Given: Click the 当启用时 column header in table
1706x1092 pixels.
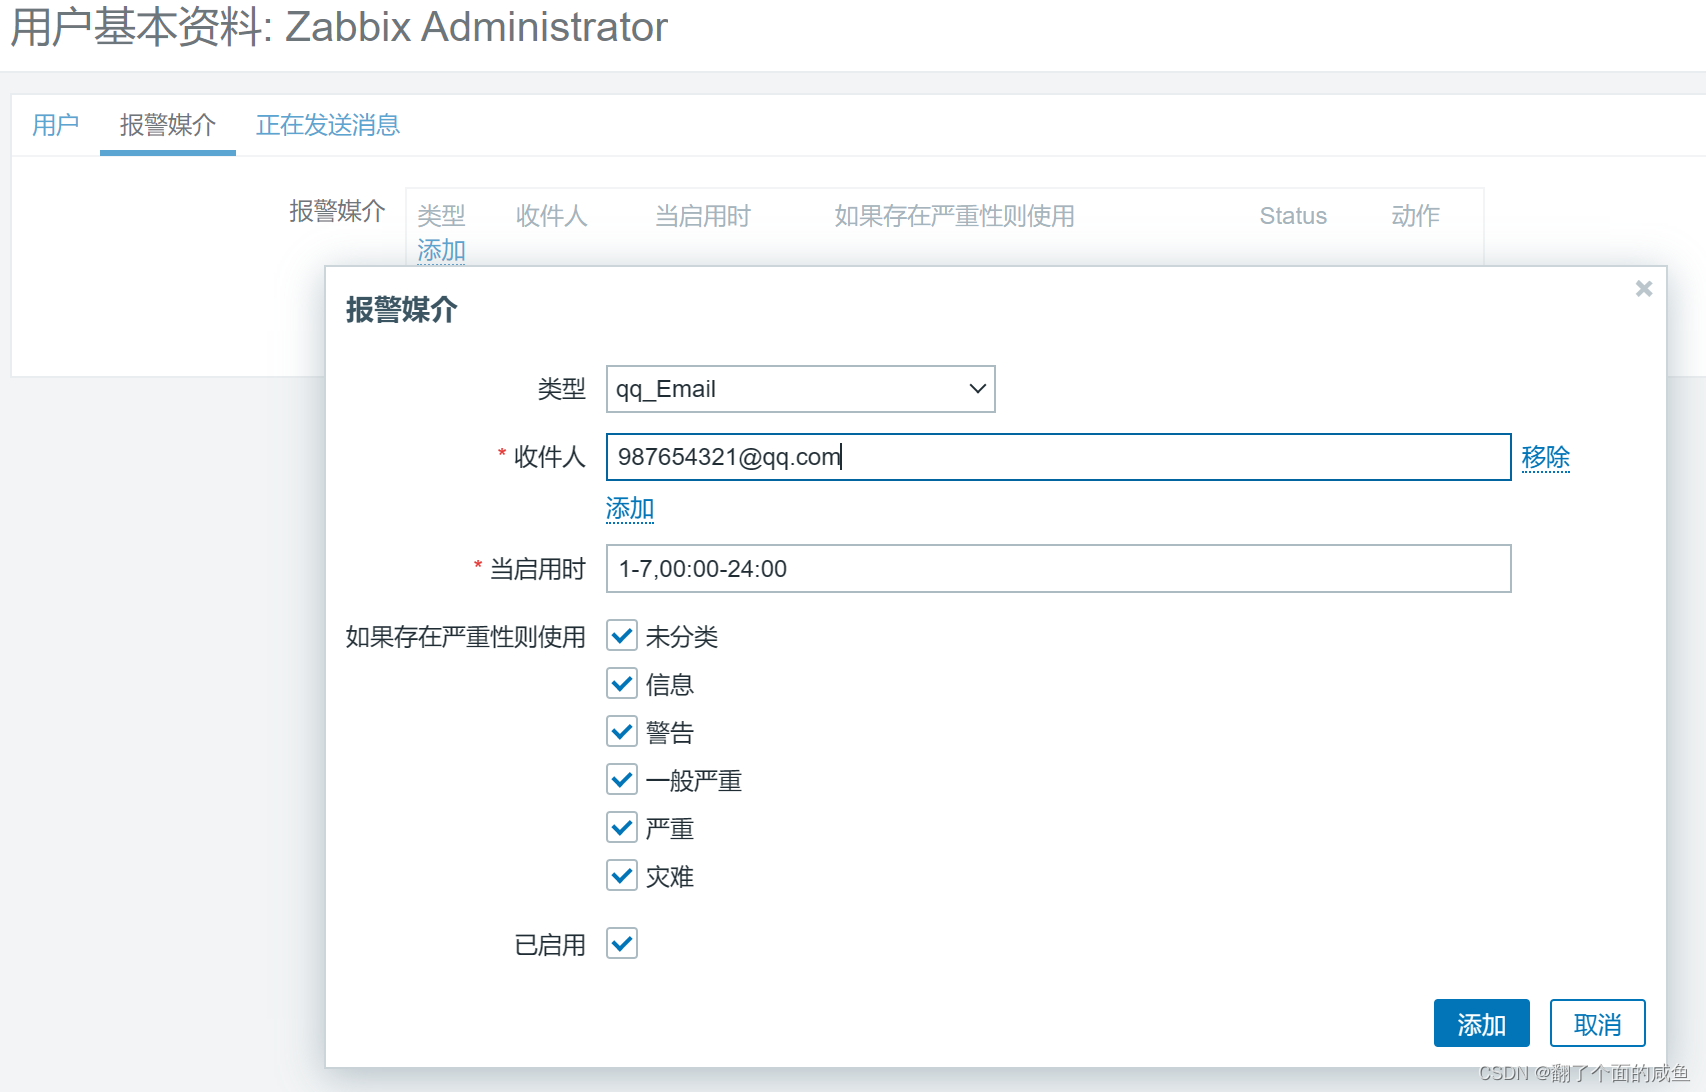Looking at the screenshot, I should pyautogui.click(x=702, y=216).
